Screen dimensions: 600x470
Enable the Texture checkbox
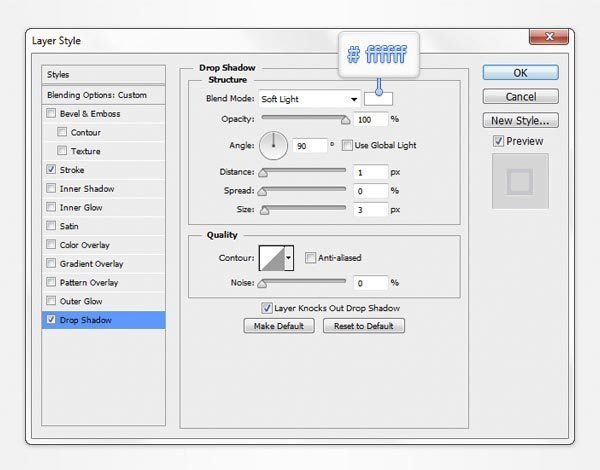point(62,151)
